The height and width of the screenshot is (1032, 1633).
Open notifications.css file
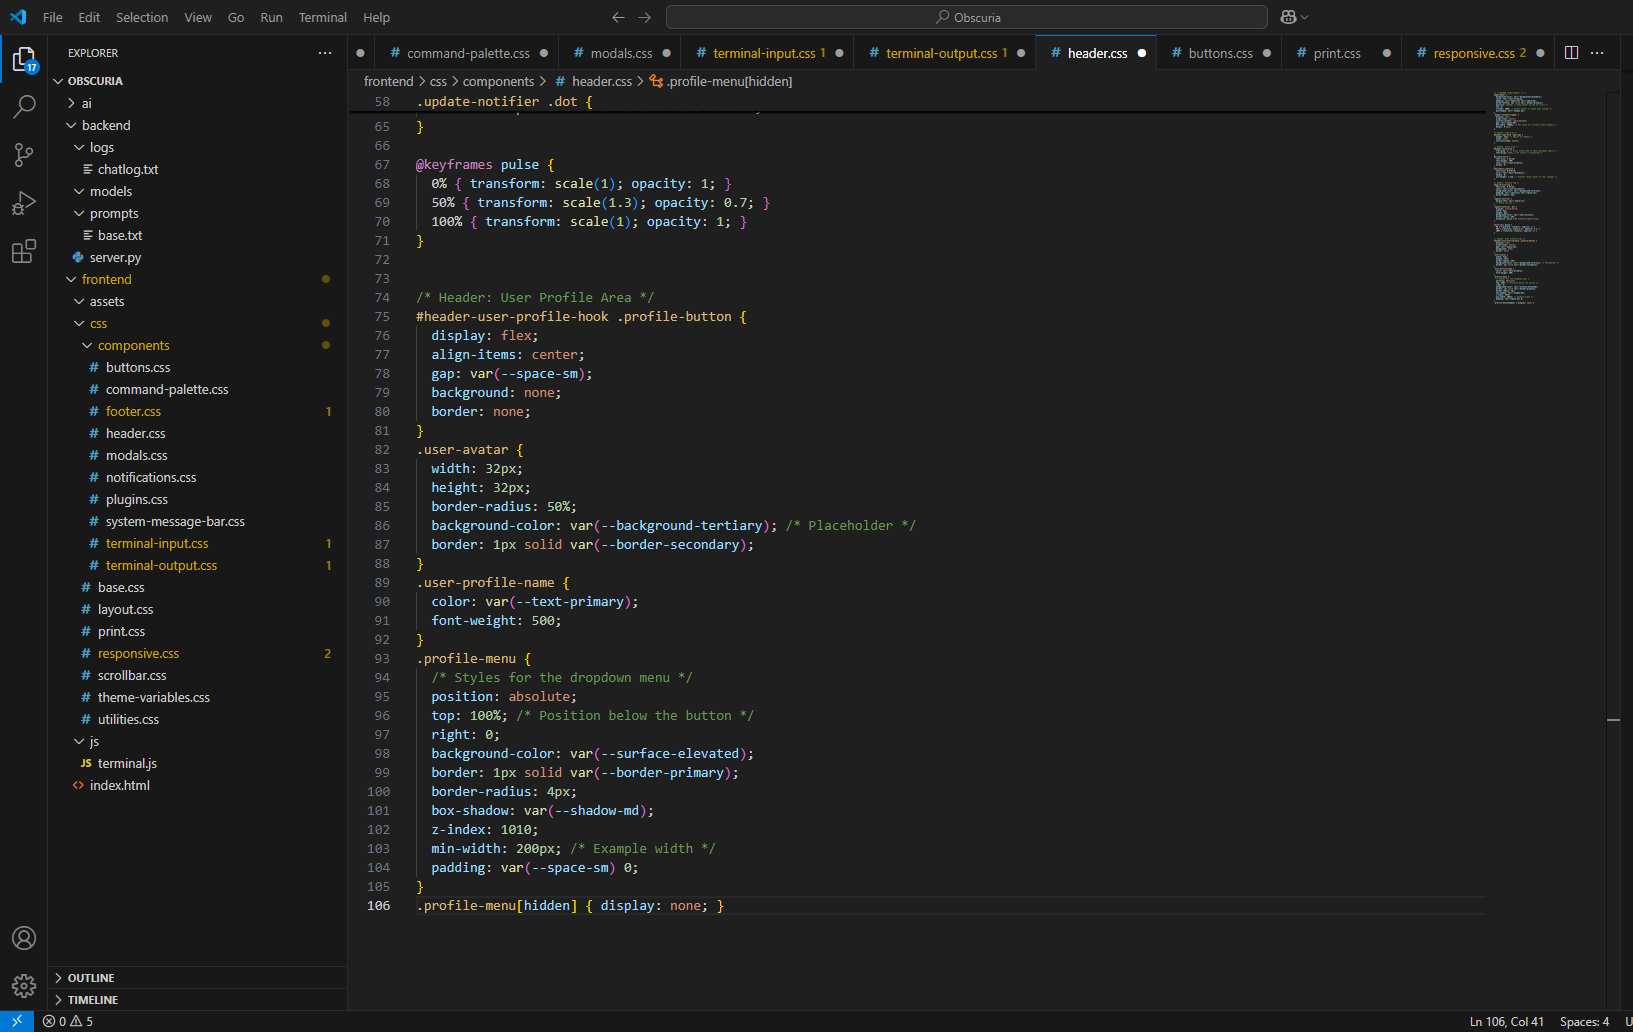tap(197, 477)
